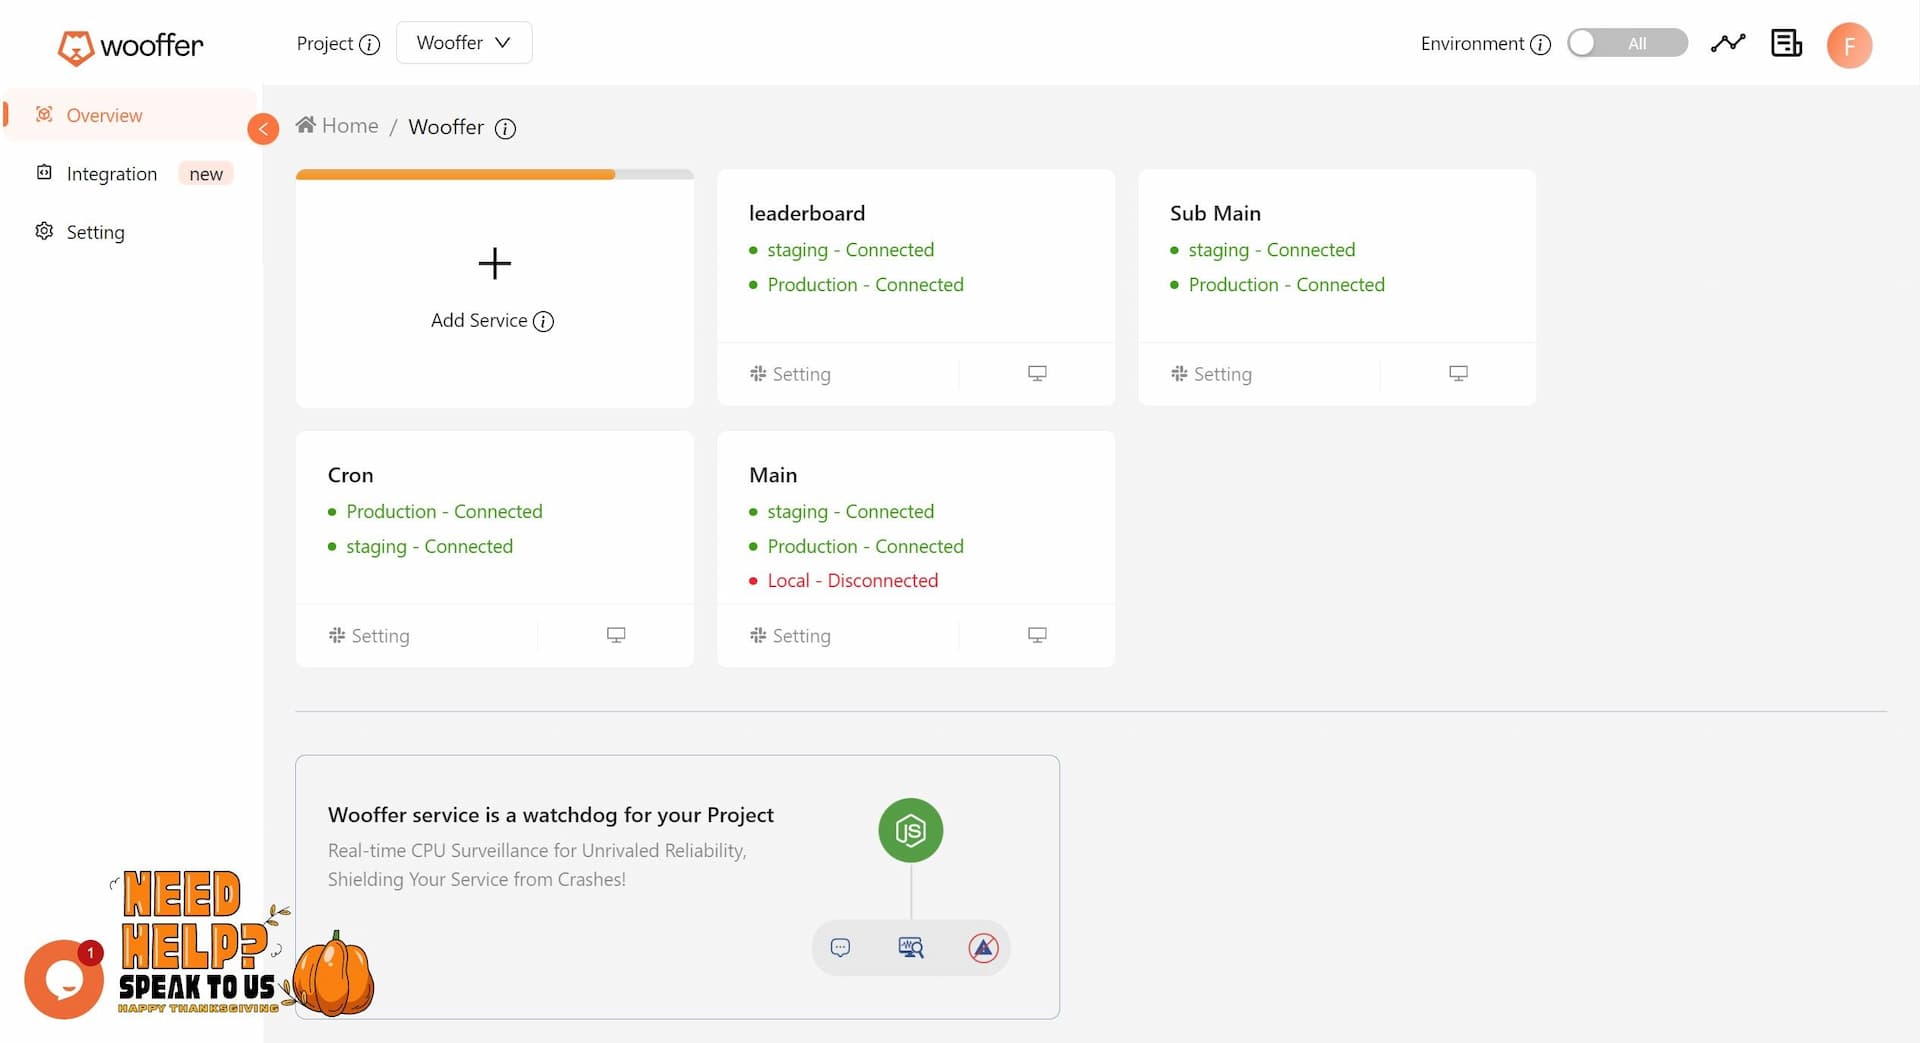This screenshot has height=1043, width=1920.
Task: Toggle the Environment All switch
Action: tap(1626, 43)
